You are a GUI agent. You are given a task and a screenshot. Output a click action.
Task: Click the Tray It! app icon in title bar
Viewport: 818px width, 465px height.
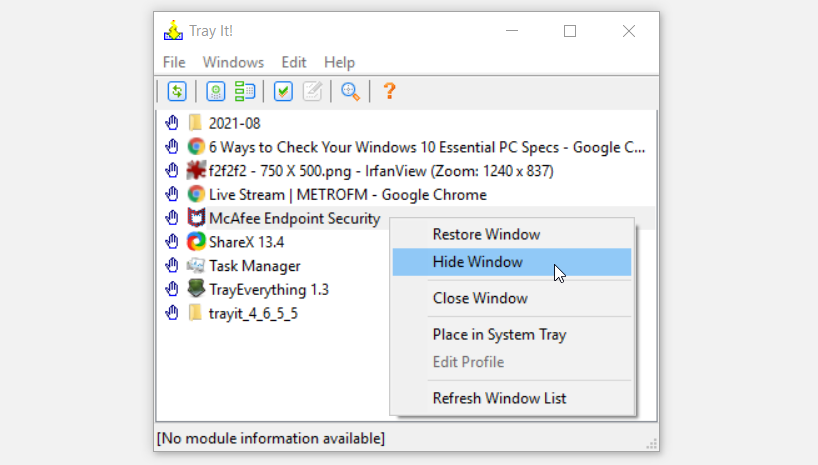coord(173,31)
